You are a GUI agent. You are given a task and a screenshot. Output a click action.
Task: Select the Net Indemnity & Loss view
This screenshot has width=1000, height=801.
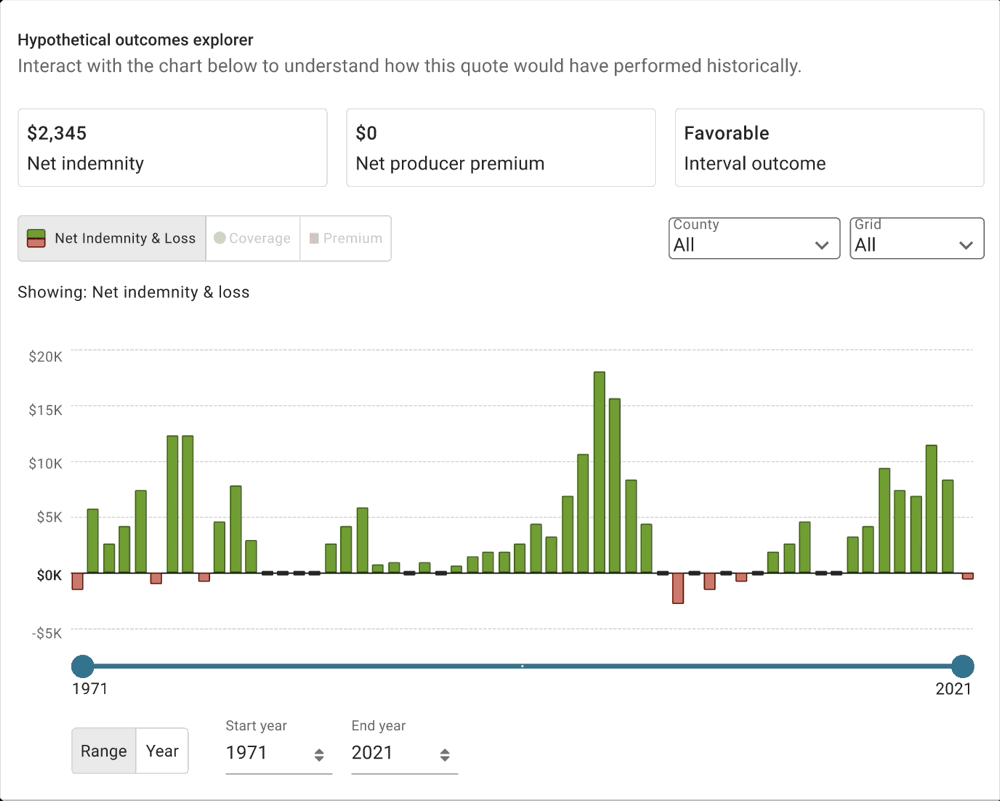tap(112, 239)
